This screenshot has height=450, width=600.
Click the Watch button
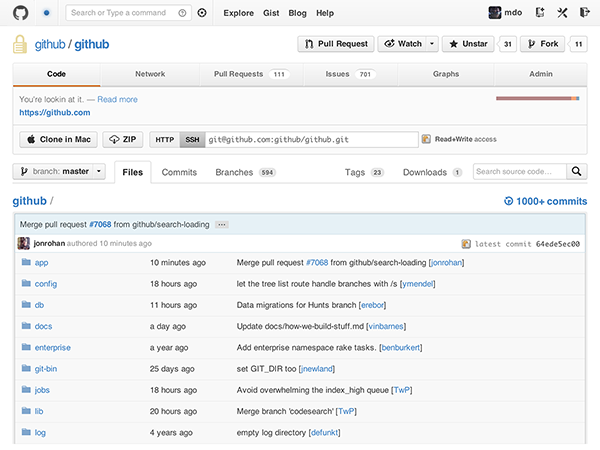pos(402,44)
